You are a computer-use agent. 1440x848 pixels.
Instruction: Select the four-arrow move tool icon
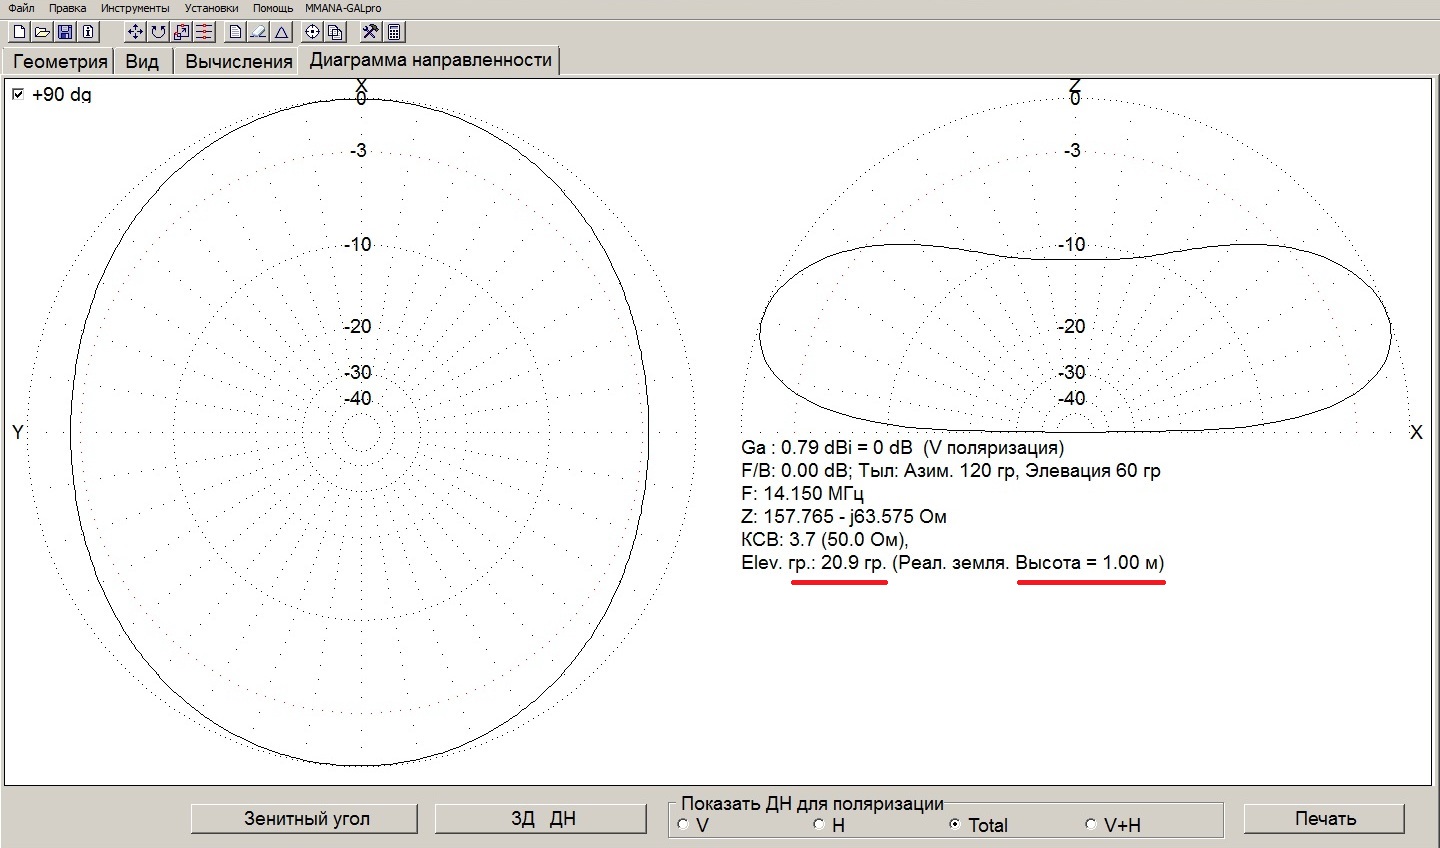[135, 32]
